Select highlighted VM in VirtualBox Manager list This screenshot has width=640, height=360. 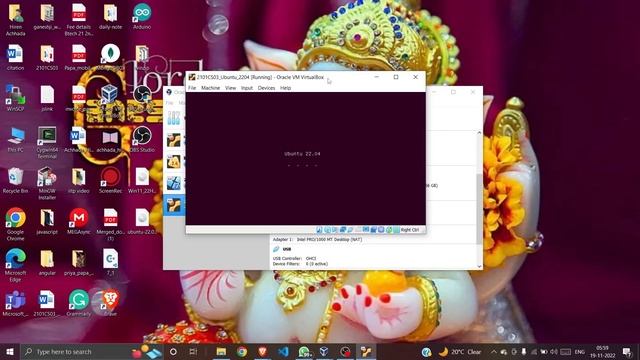coord(174,204)
